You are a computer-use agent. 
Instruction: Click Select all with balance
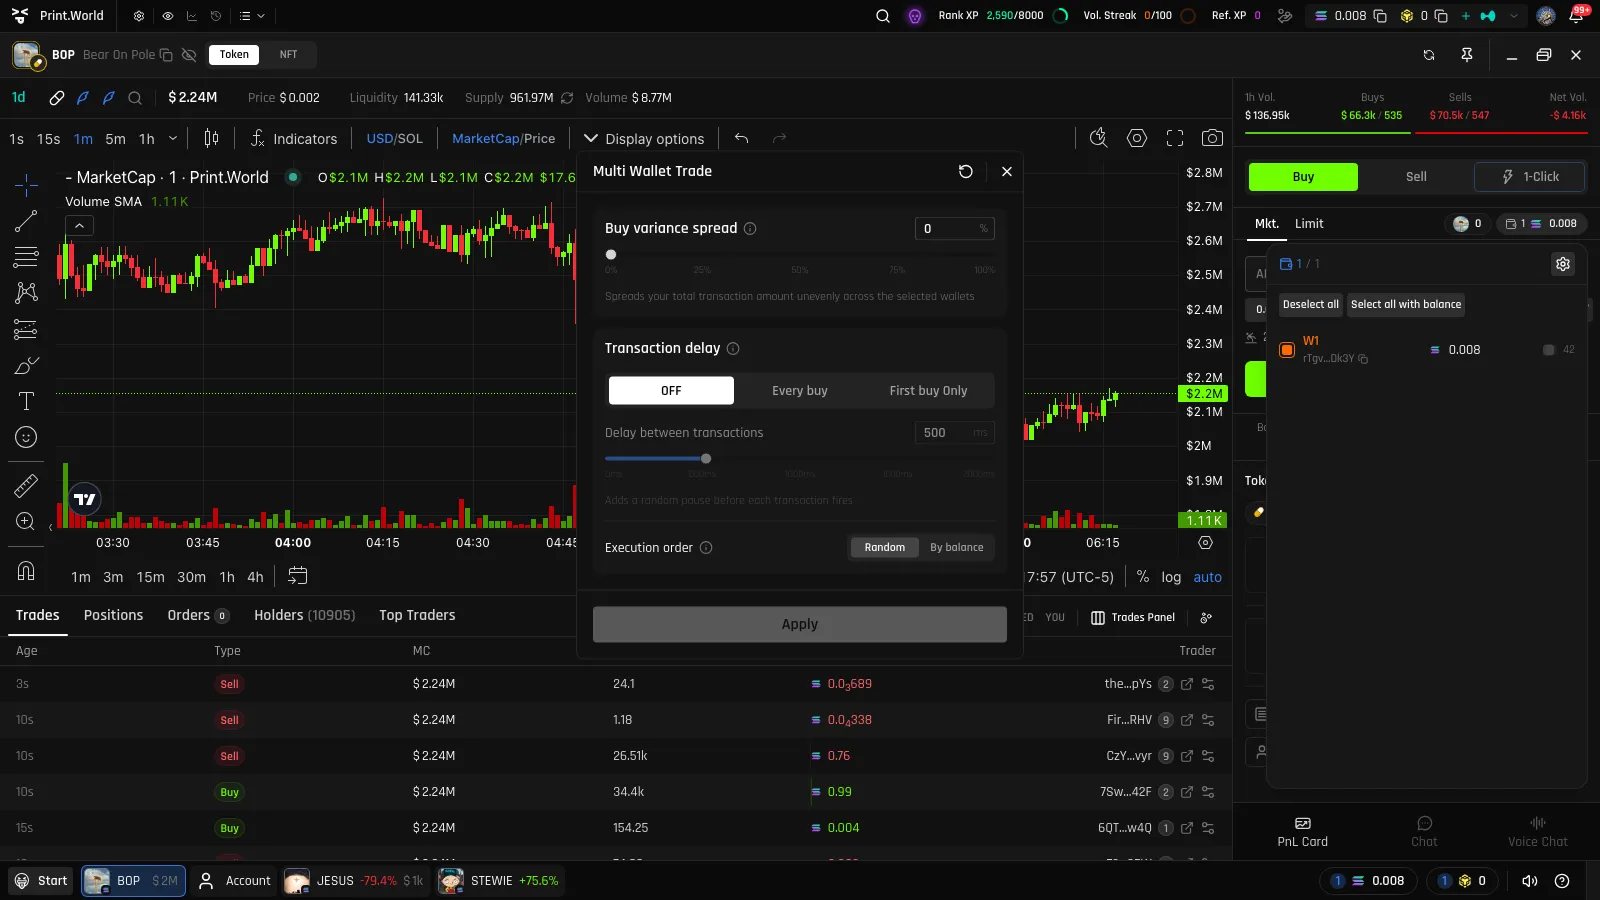1405,304
